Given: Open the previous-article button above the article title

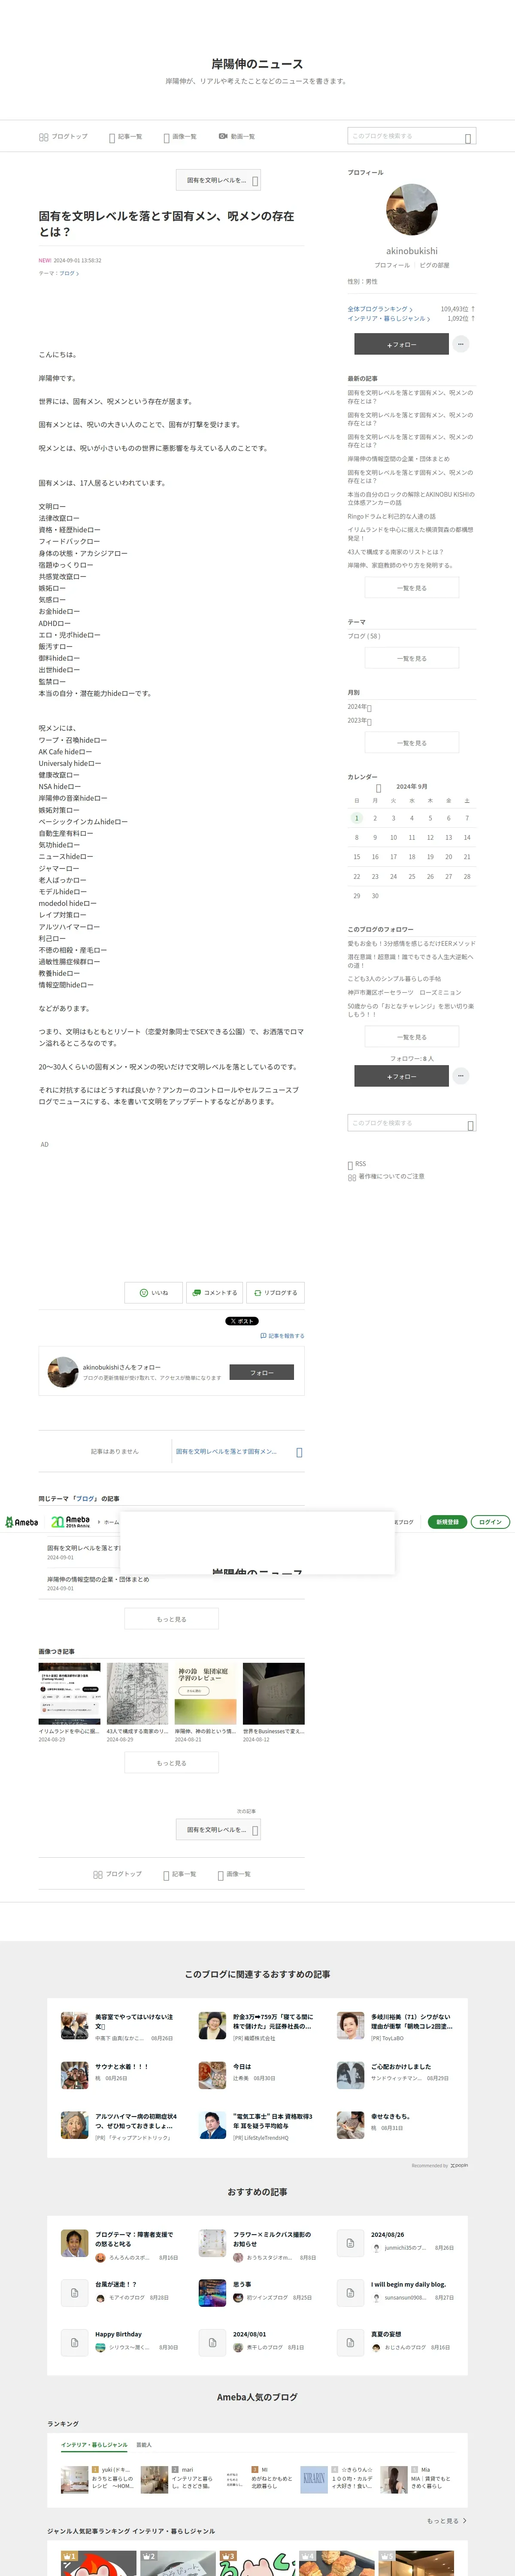Looking at the screenshot, I should pyautogui.click(x=218, y=180).
